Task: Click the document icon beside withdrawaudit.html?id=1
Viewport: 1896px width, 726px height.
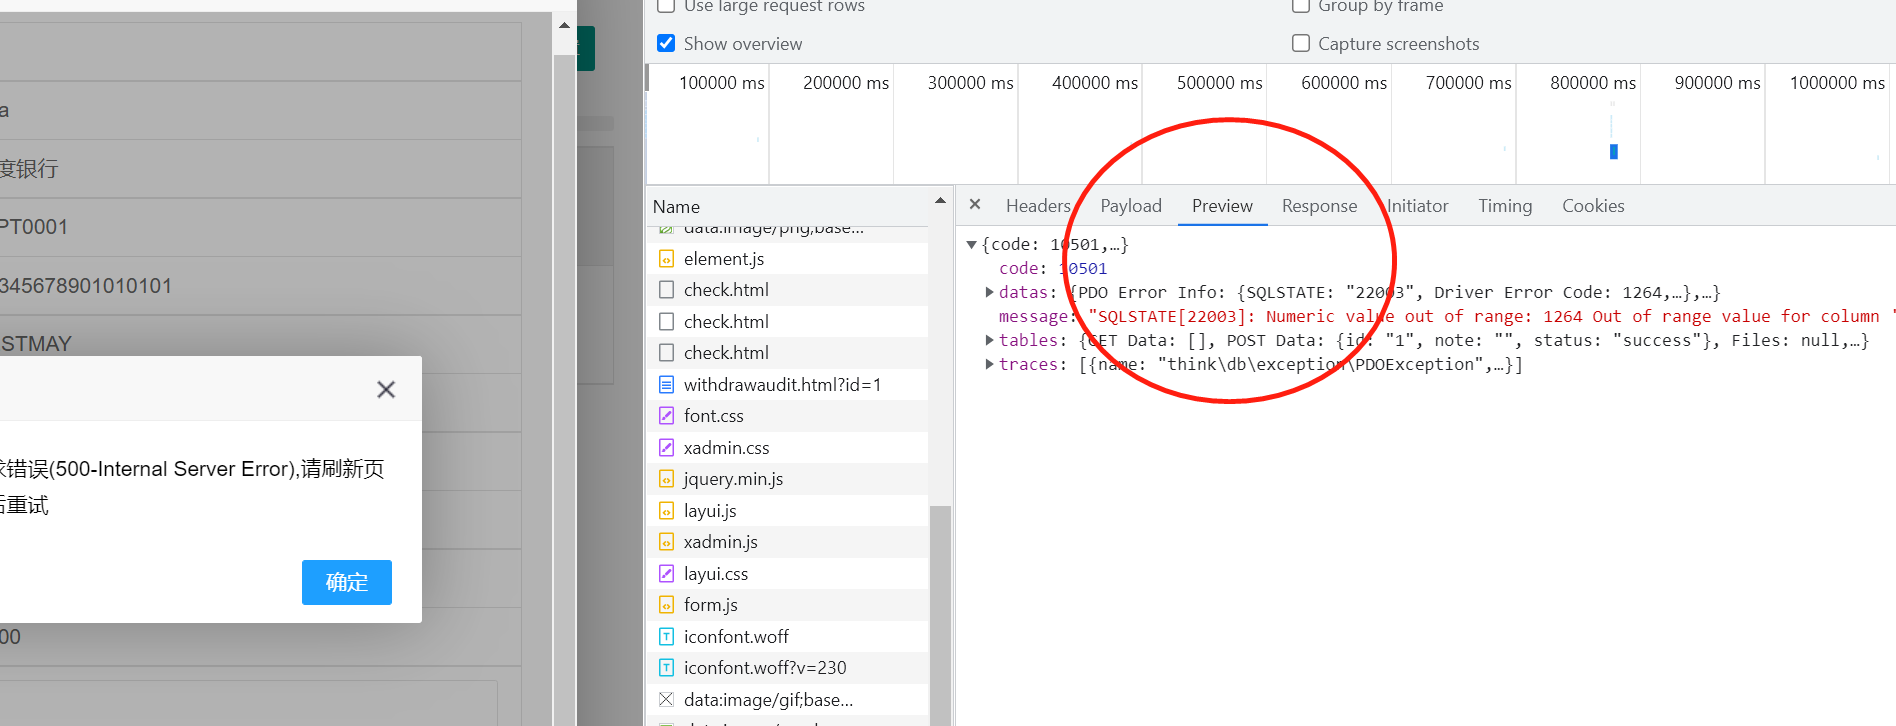Action: (x=666, y=385)
